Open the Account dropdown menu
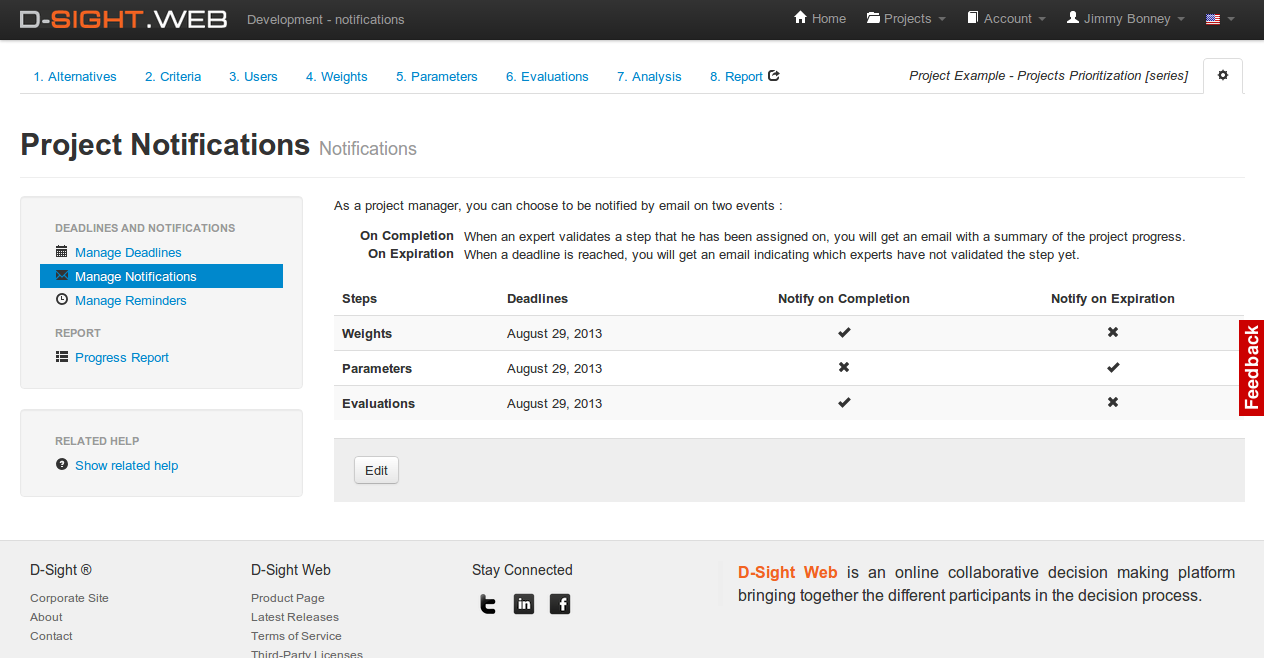This screenshot has width=1264, height=658. click(1006, 19)
